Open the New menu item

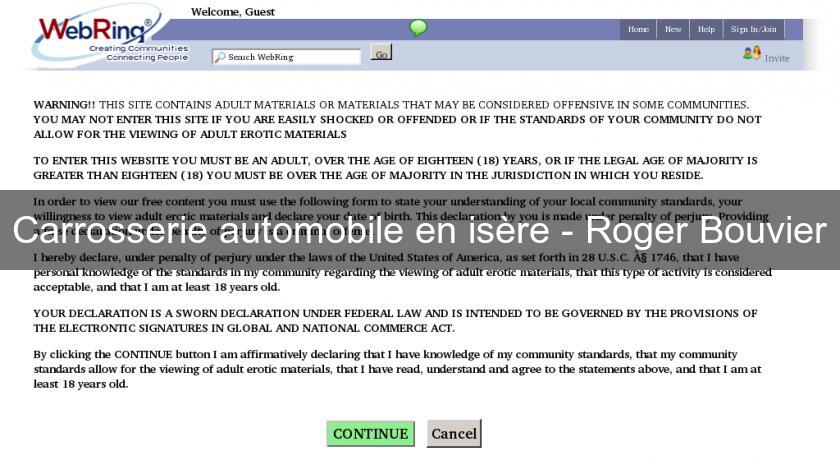673,29
